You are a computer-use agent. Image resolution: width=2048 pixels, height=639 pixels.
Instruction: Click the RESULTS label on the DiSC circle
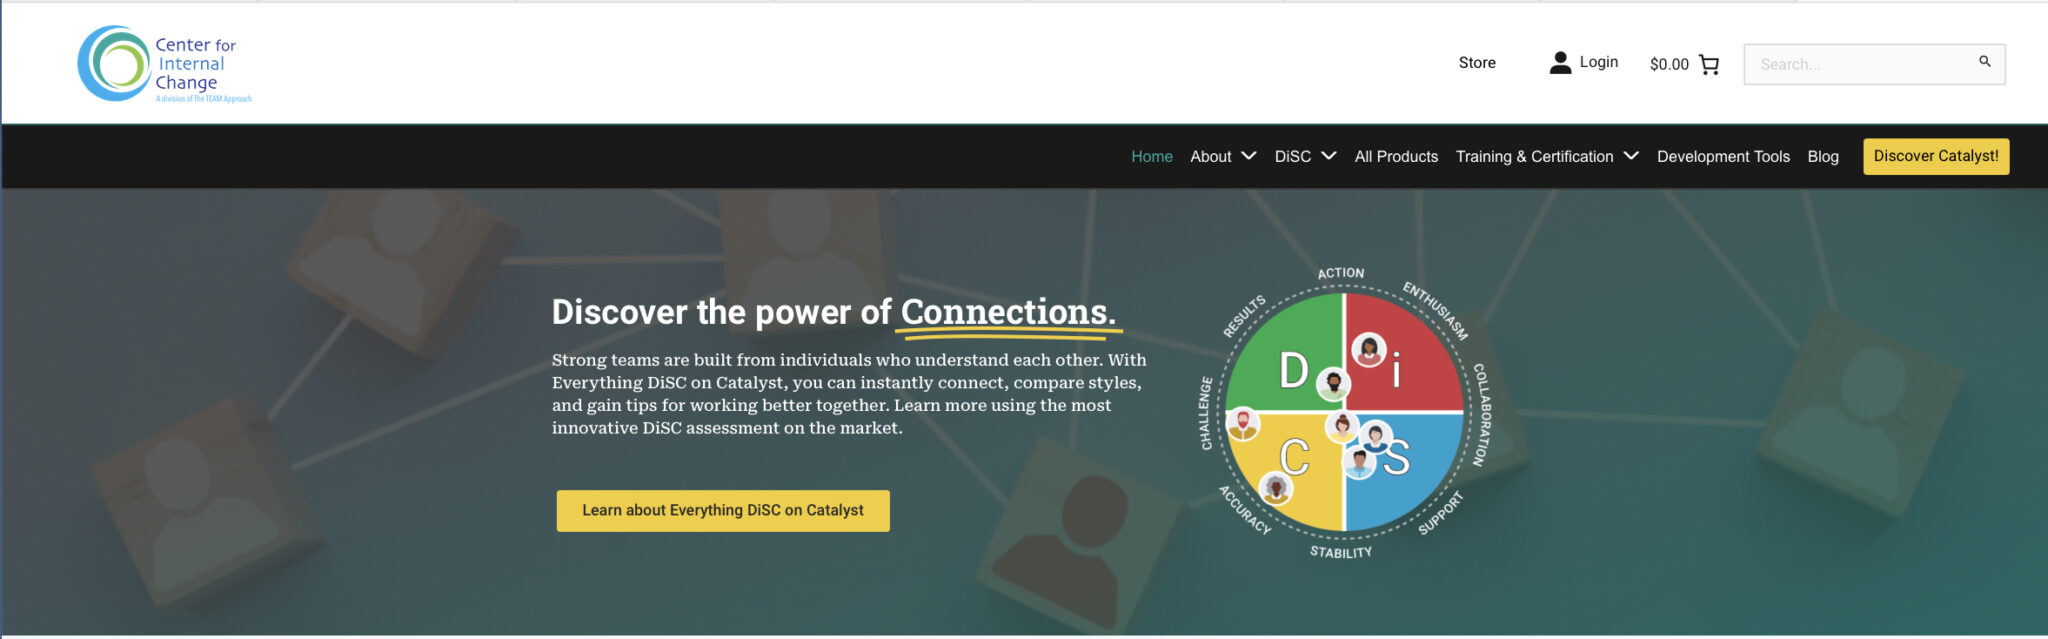(x=1245, y=316)
